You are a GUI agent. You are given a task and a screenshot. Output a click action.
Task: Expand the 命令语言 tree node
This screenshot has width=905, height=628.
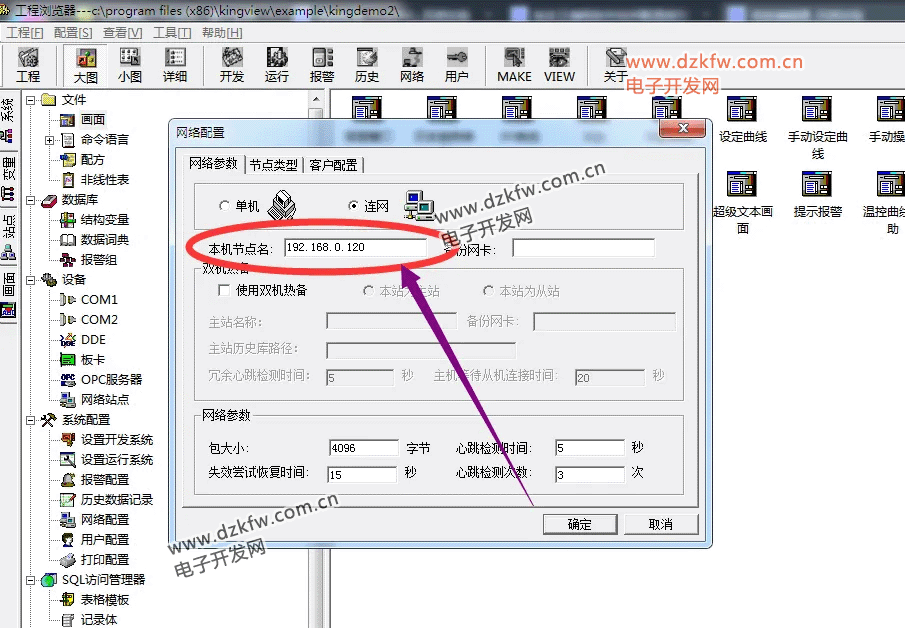point(50,140)
